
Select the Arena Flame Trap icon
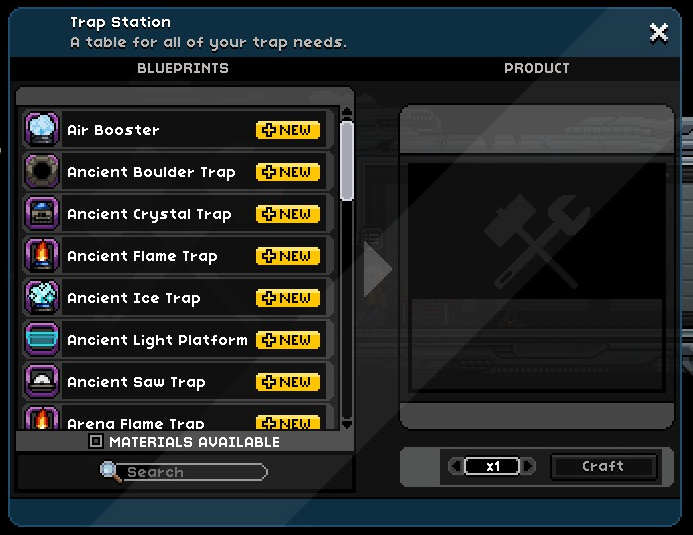click(42, 418)
